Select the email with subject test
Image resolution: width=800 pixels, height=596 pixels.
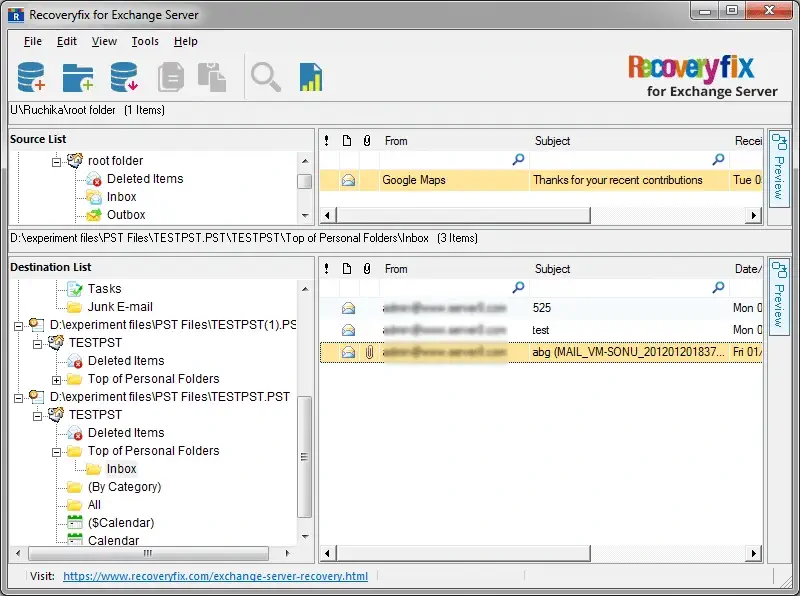[x=541, y=330]
